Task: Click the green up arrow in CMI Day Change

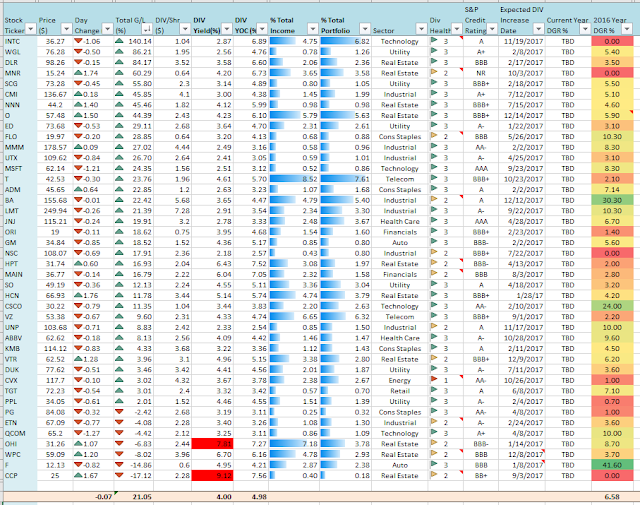Action: [x=78, y=94]
